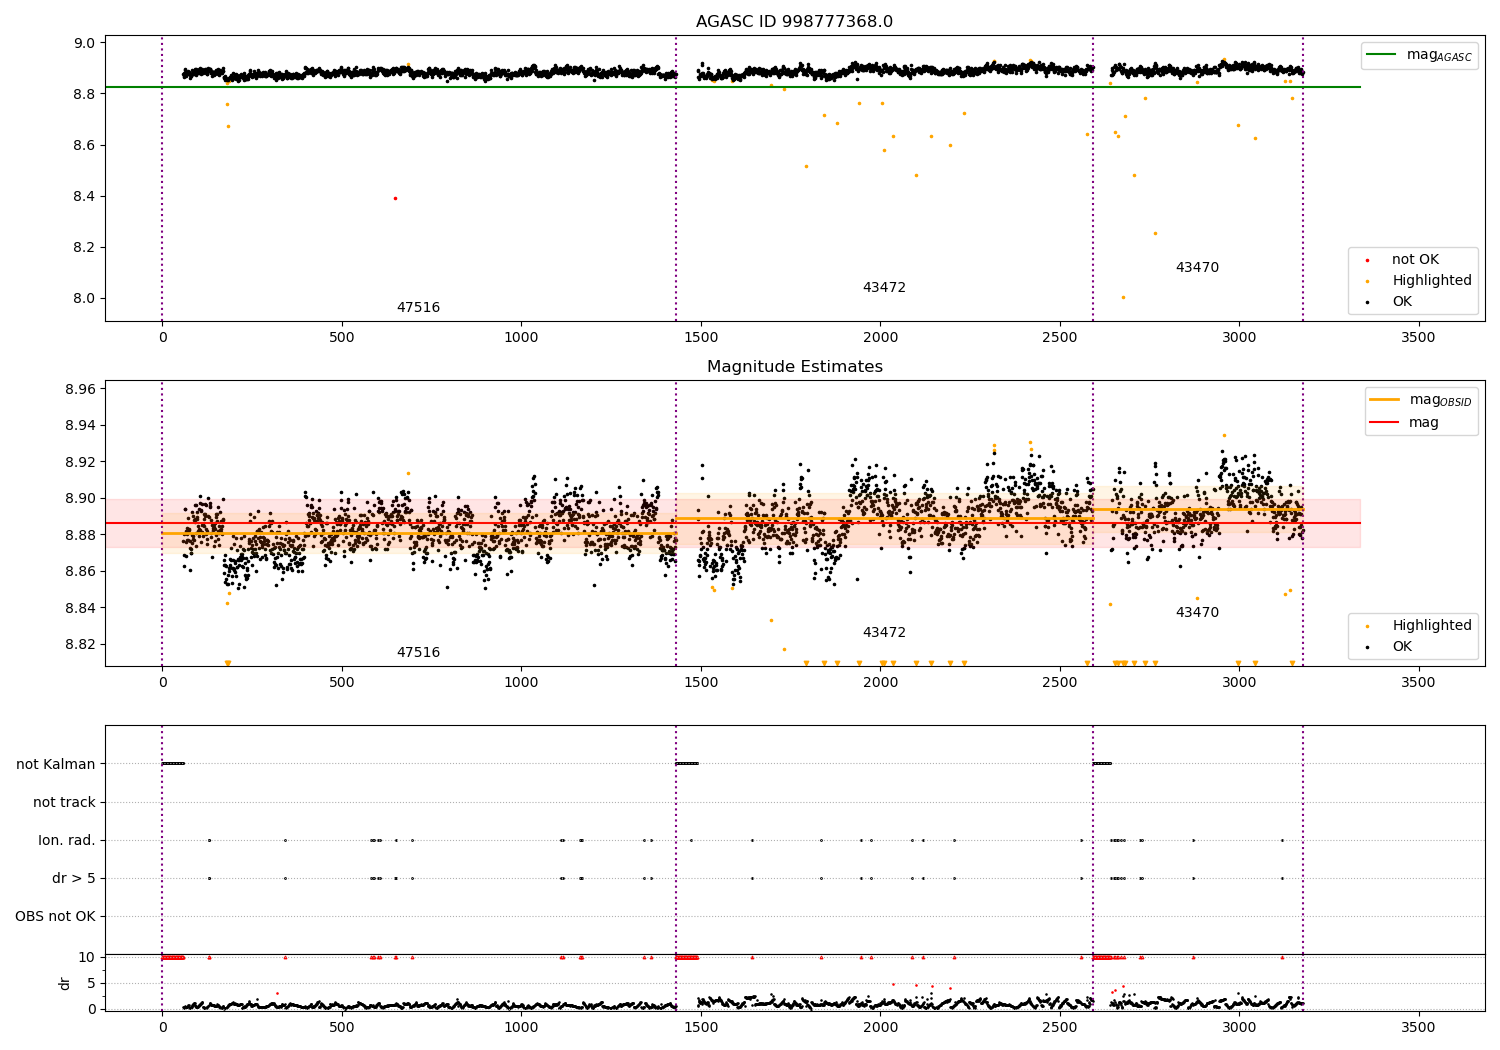Select the 'not OK' legend entry
1500x1050 pixels.
[1415, 260]
